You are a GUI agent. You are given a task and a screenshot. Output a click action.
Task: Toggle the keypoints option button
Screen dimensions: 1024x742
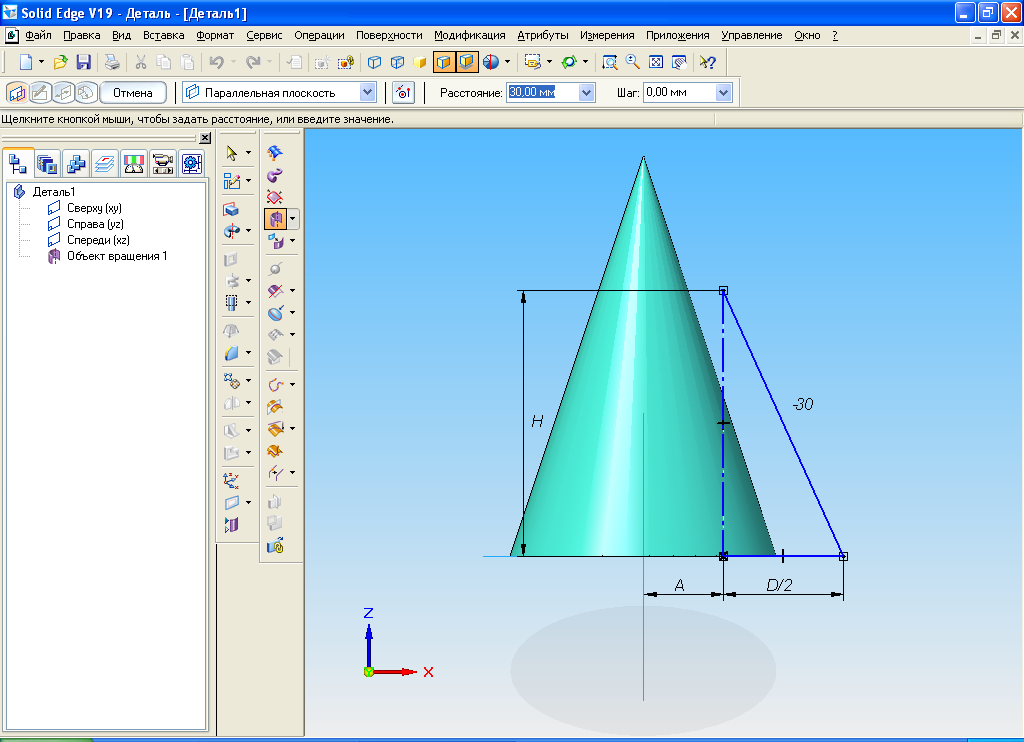(x=403, y=93)
